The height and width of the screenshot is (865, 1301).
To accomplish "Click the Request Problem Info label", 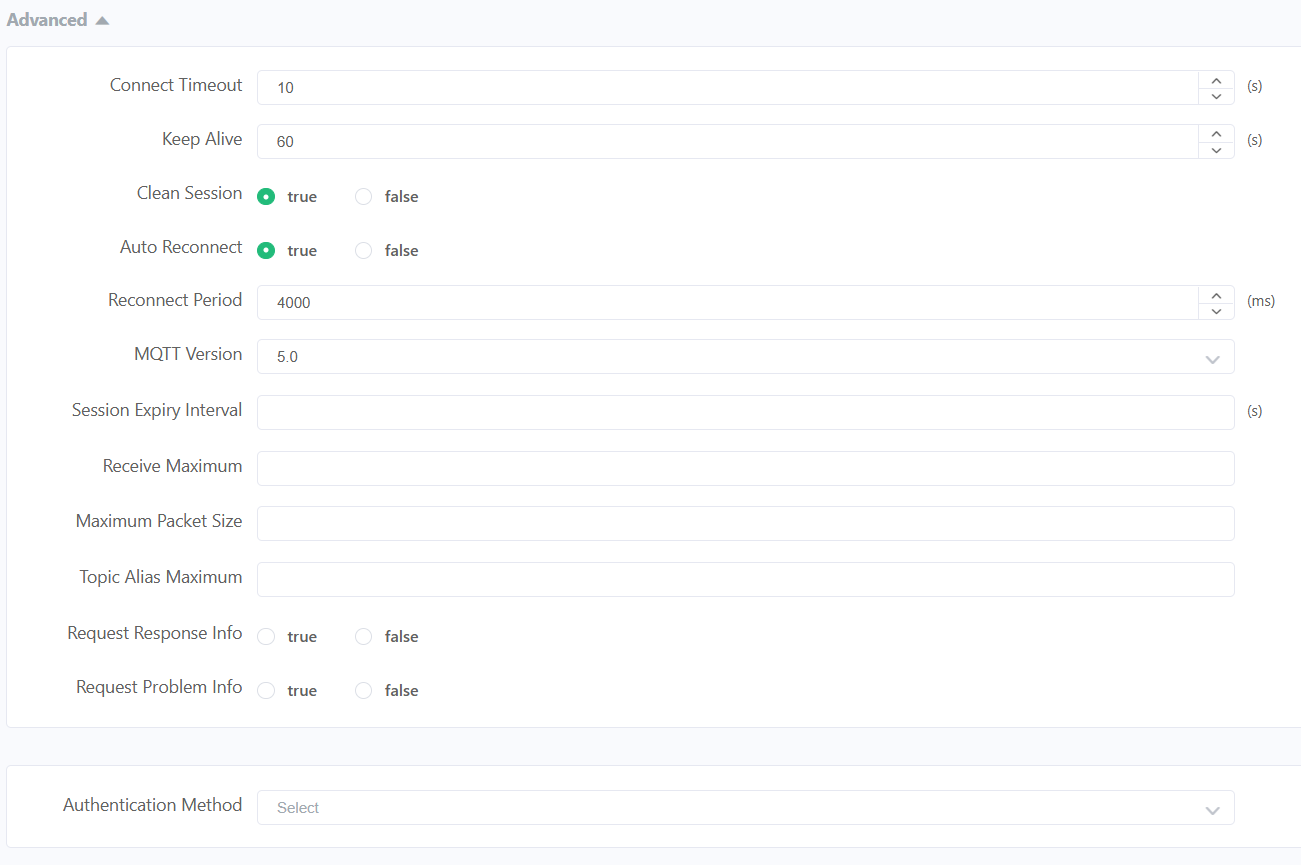I will 159,688.
